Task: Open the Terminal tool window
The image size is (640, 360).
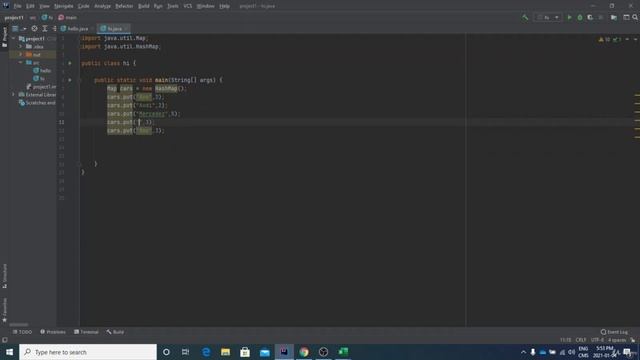Action: 86,332
